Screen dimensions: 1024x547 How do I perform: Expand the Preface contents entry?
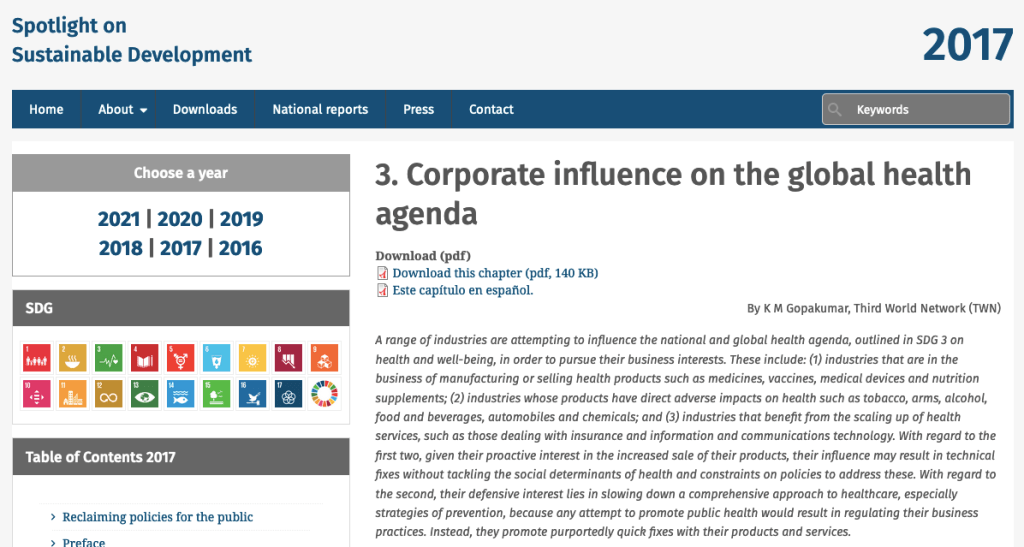tap(83, 542)
